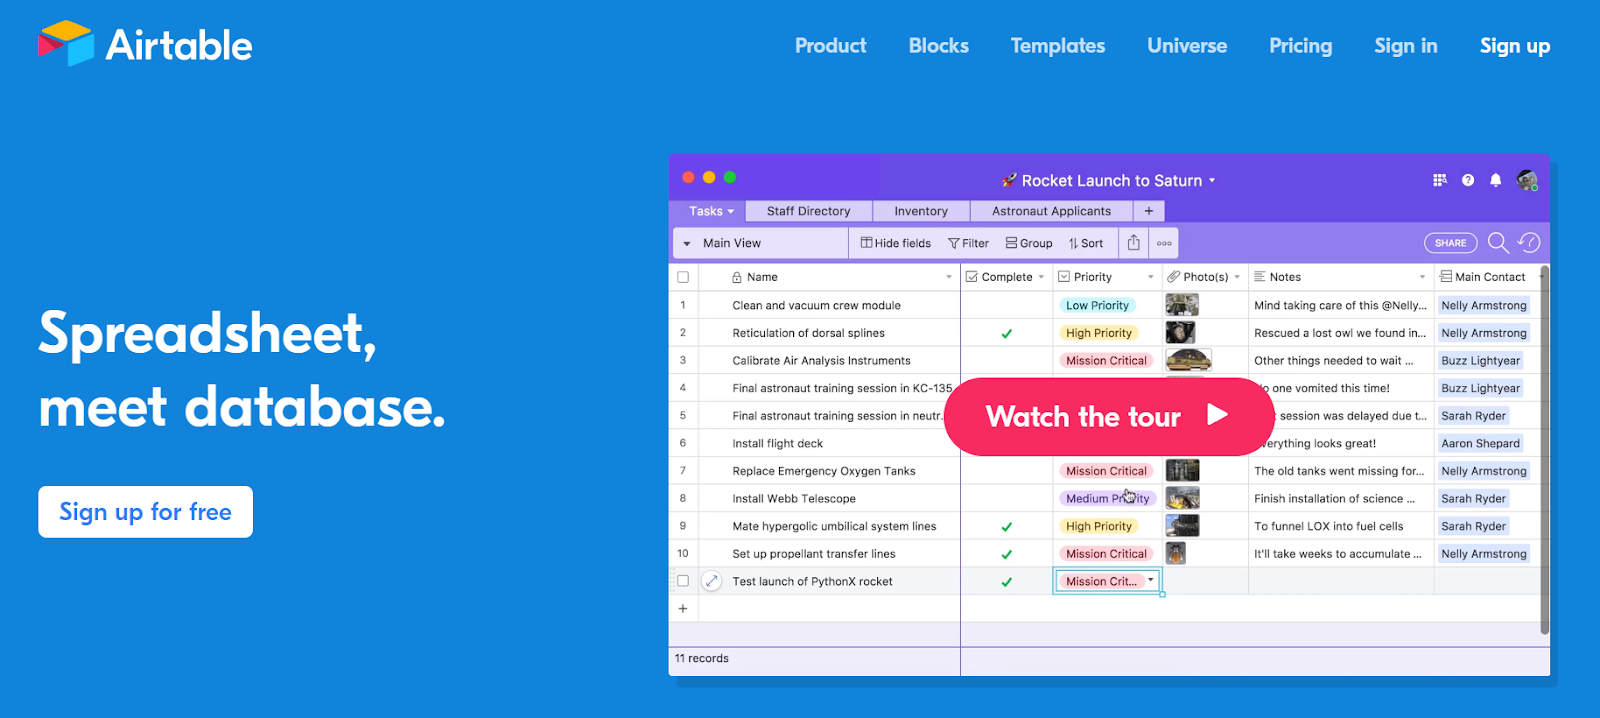Screen dimensions: 1600x718
Task: Add a new record with plus icon
Action: coord(683,608)
